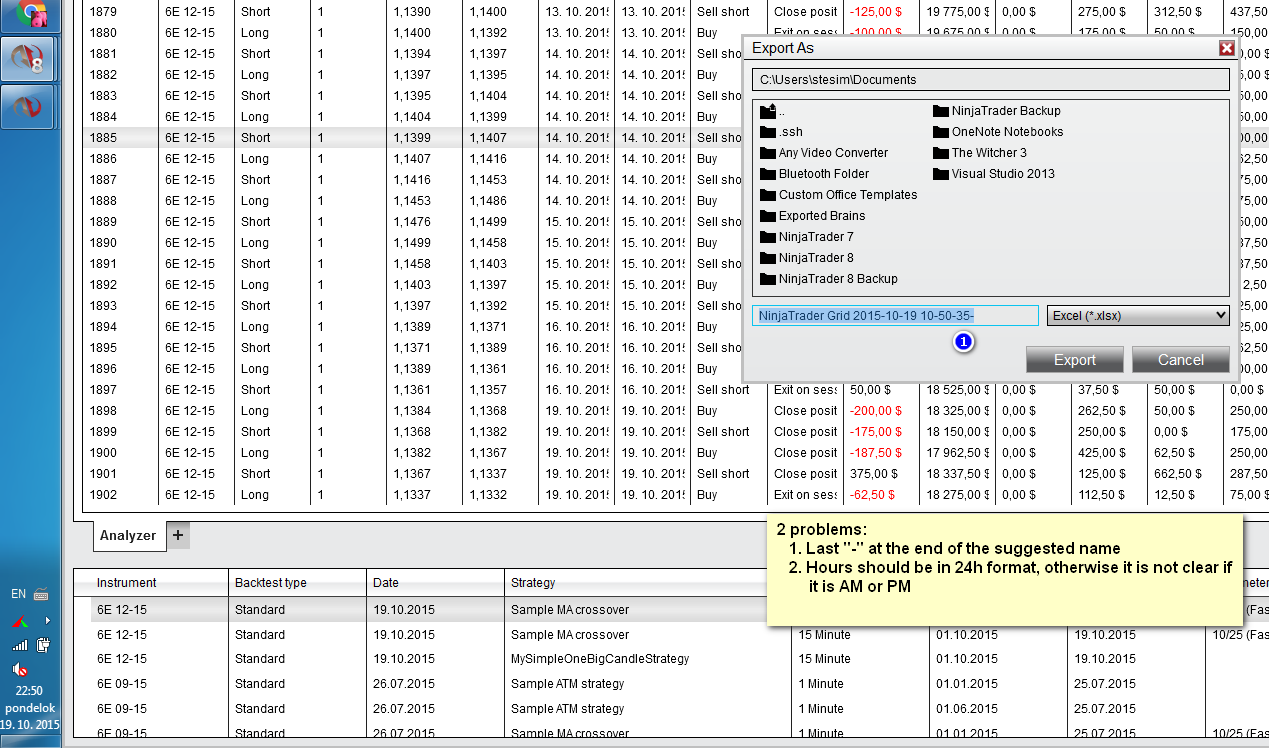Image resolution: width=1269 pixels, height=748 pixels.
Task: Open the NinjaTrader 7 folder
Action: point(807,237)
